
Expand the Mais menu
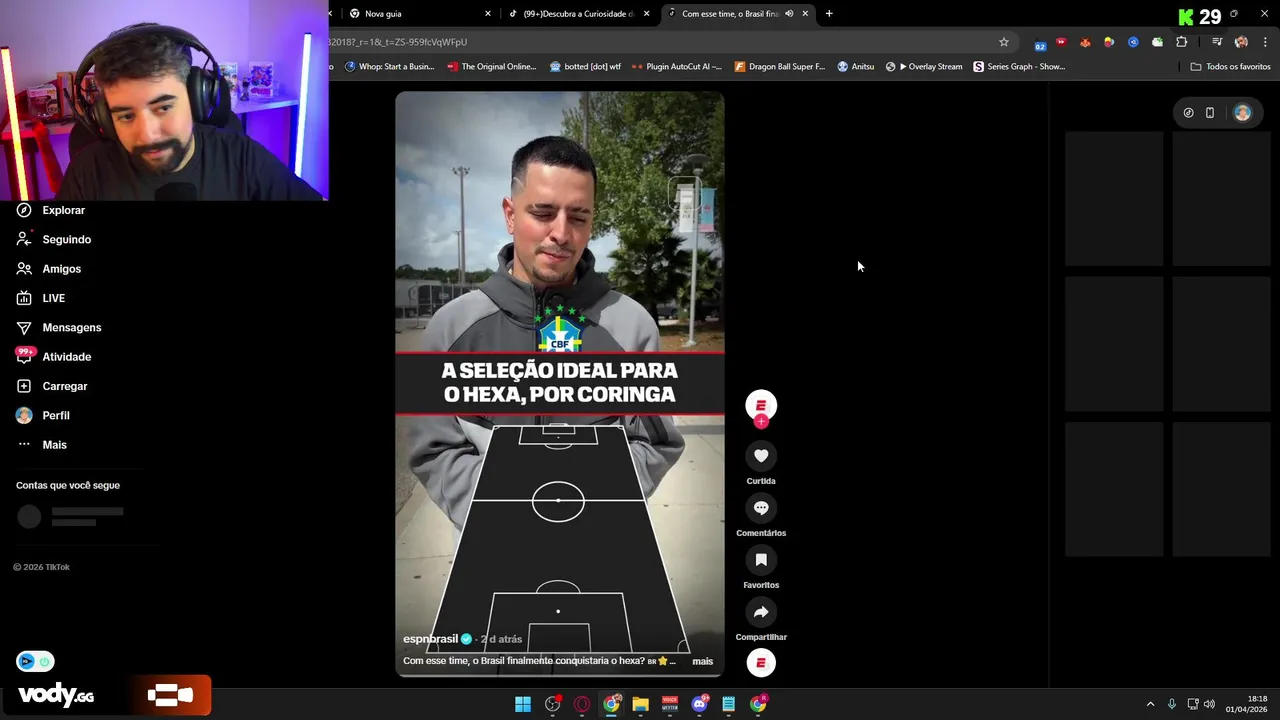pos(42,445)
